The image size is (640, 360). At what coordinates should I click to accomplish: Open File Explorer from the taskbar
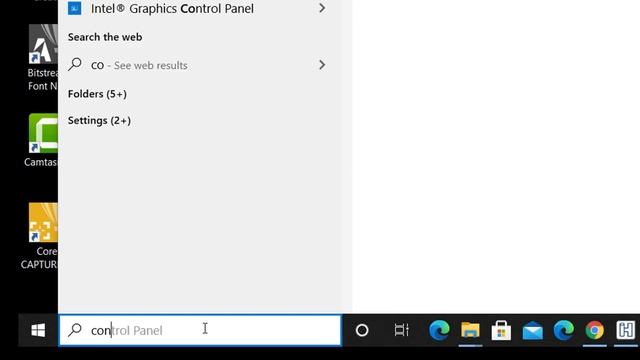470,330
